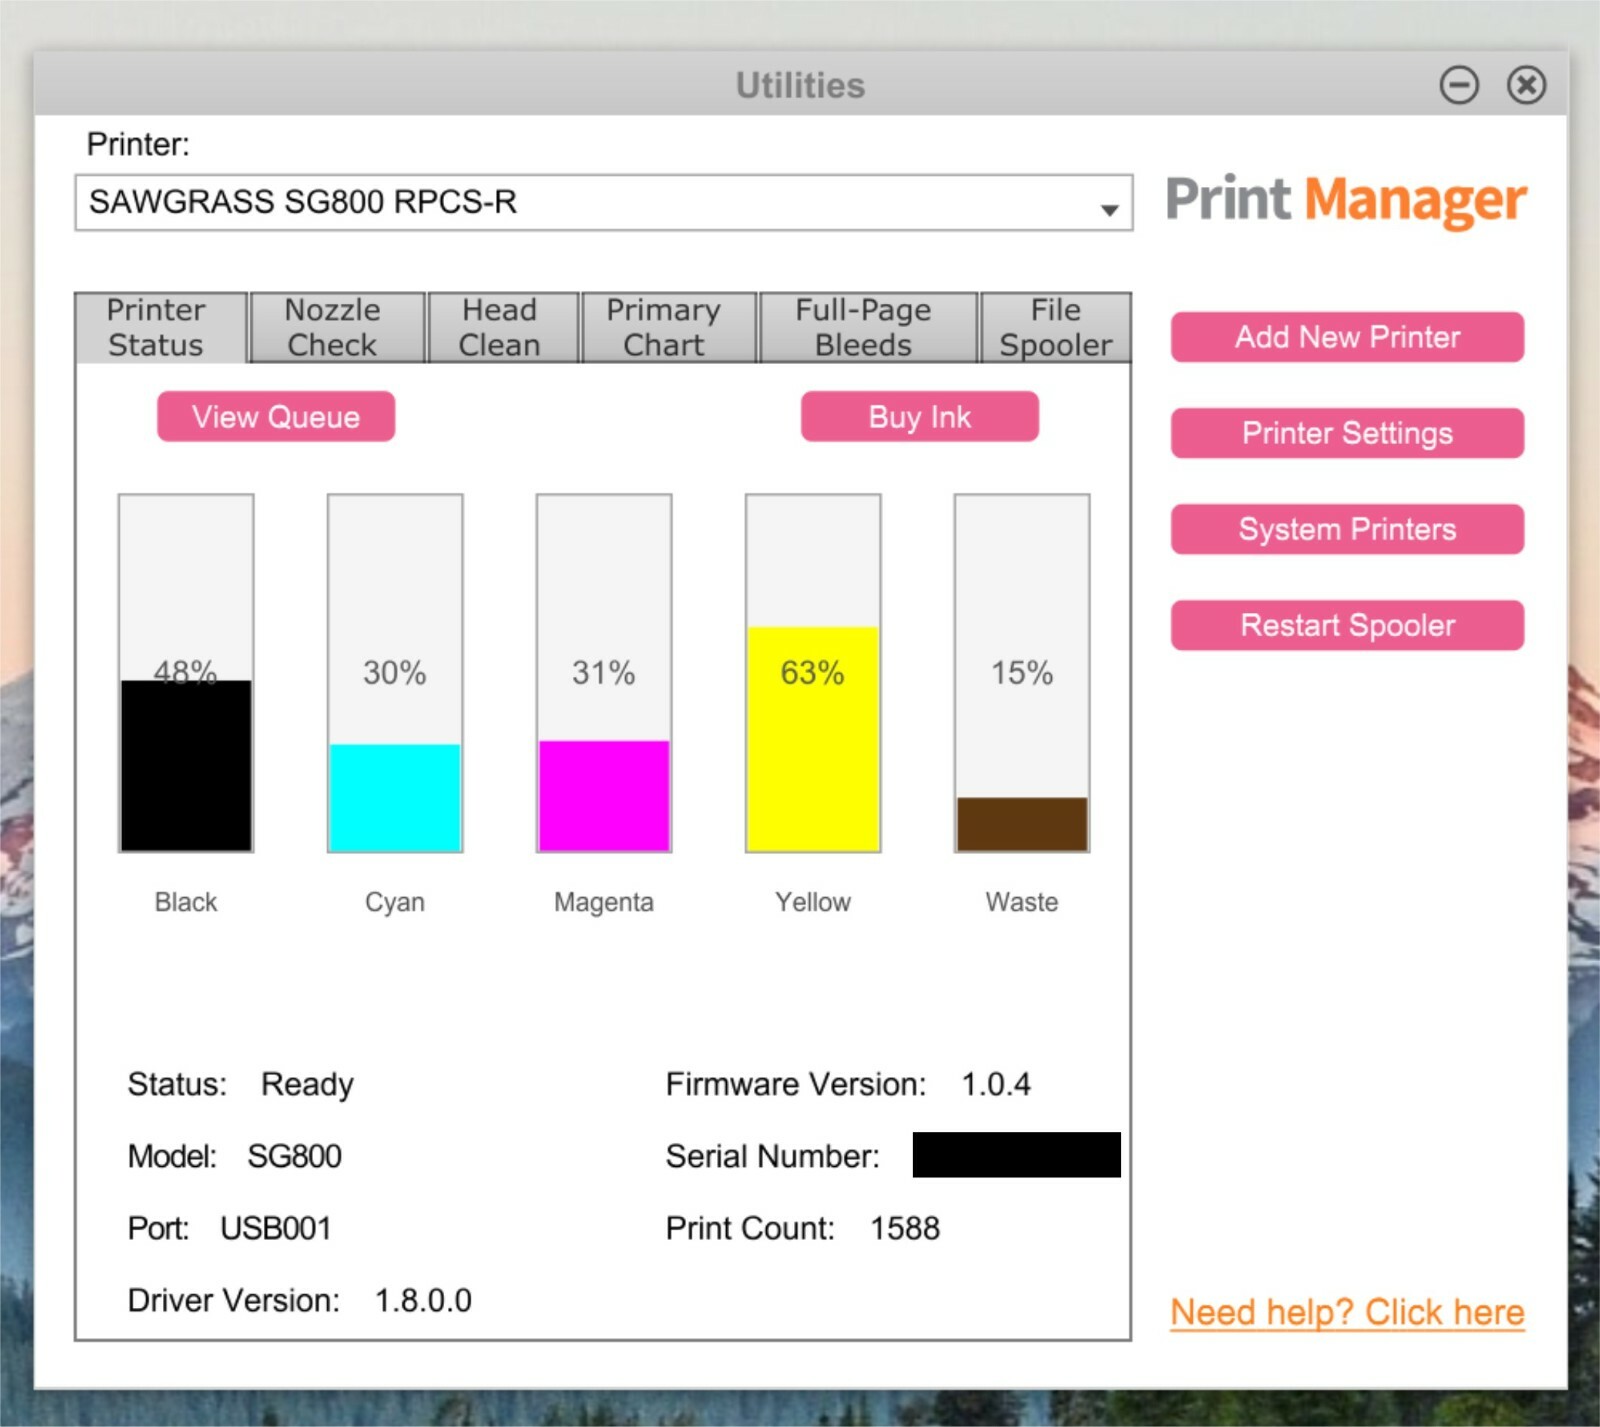Viewport: 1600px width, 1427px height.
Task: Click the Utilities title text
Action: point(800,86)
